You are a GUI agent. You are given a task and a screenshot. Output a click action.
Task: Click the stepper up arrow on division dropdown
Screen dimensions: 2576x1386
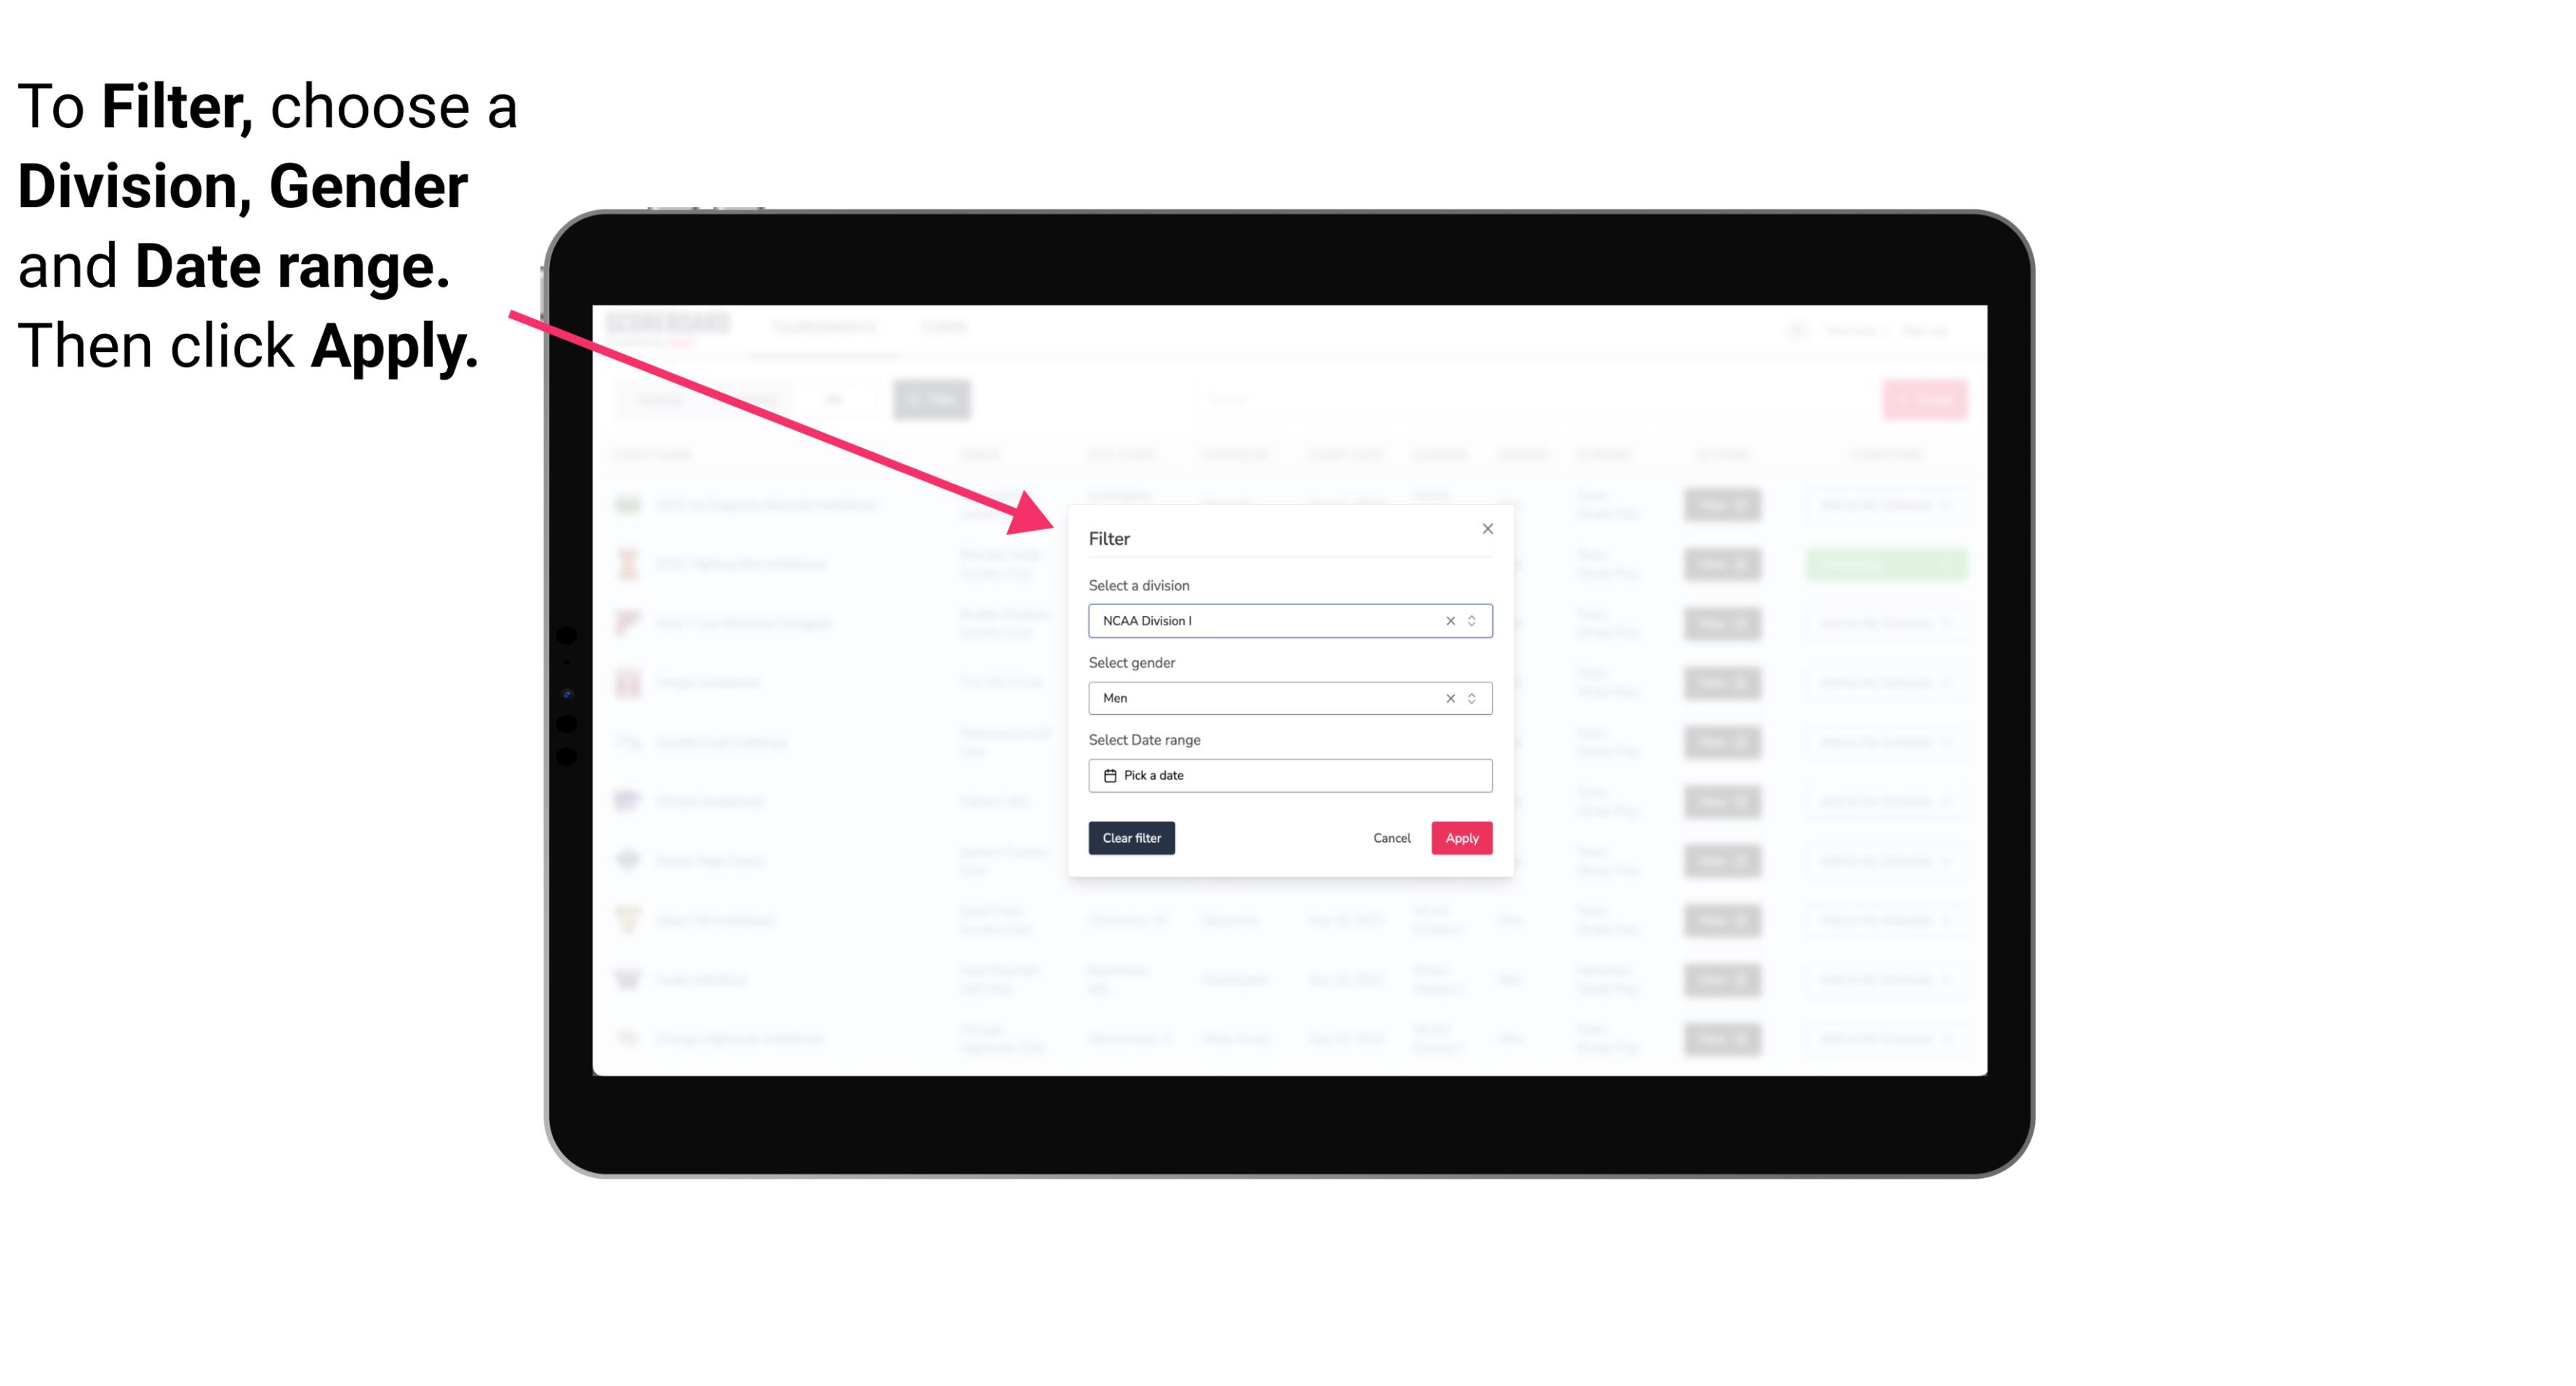(1470, 616)
